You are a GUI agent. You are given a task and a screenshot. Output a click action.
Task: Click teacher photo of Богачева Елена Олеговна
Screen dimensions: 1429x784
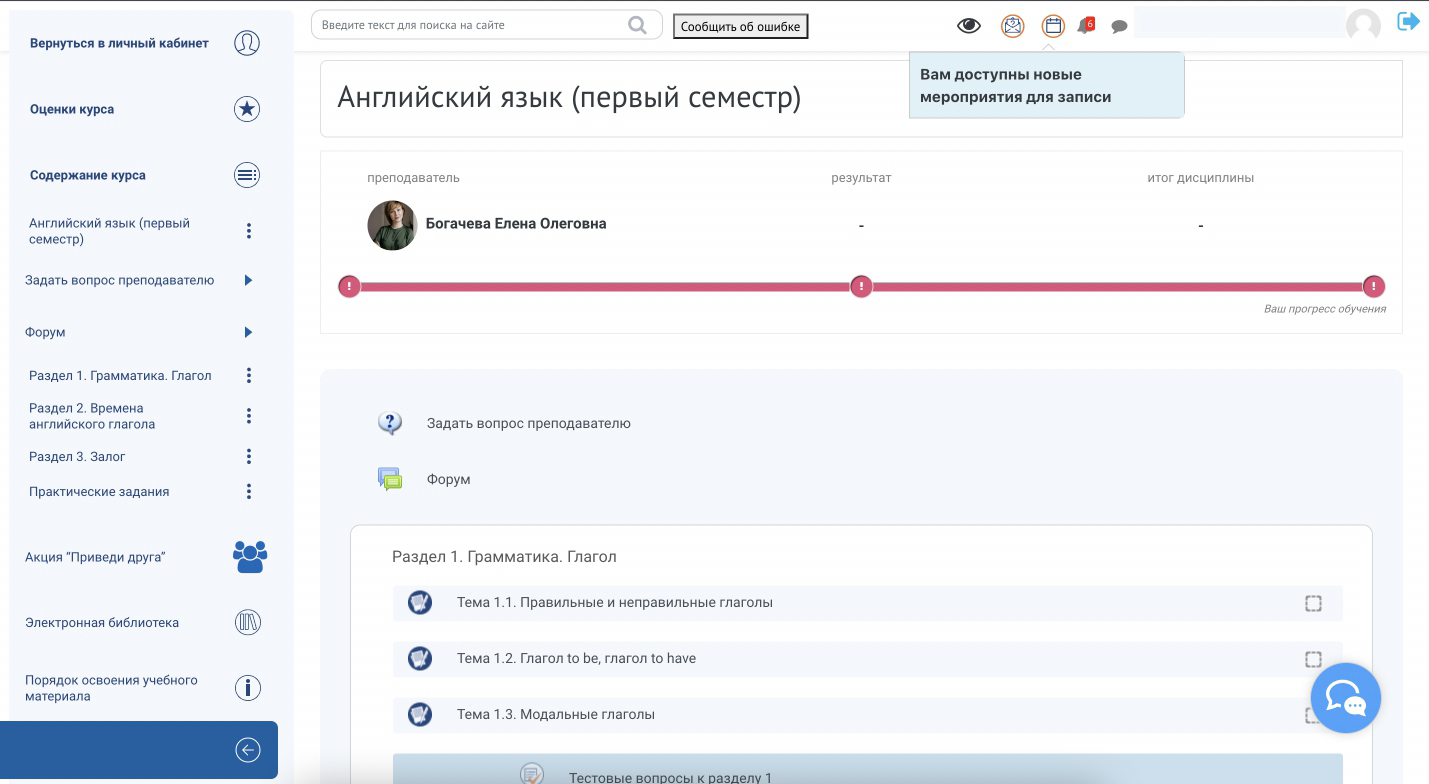click(x=392, y=225)
